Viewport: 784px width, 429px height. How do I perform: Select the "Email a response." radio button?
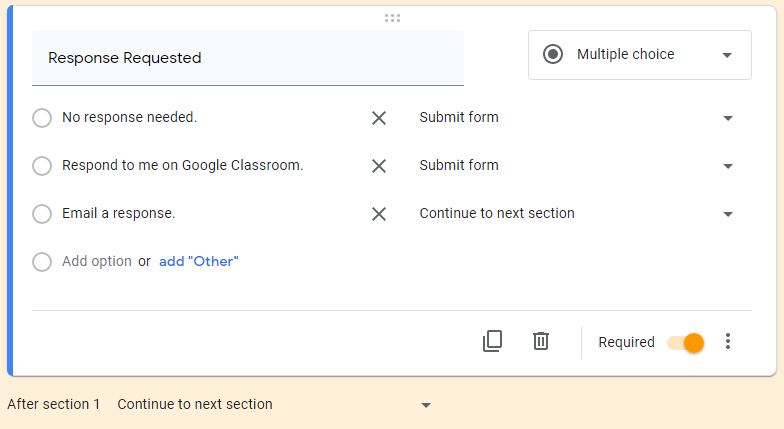click(x=42, y=214)
